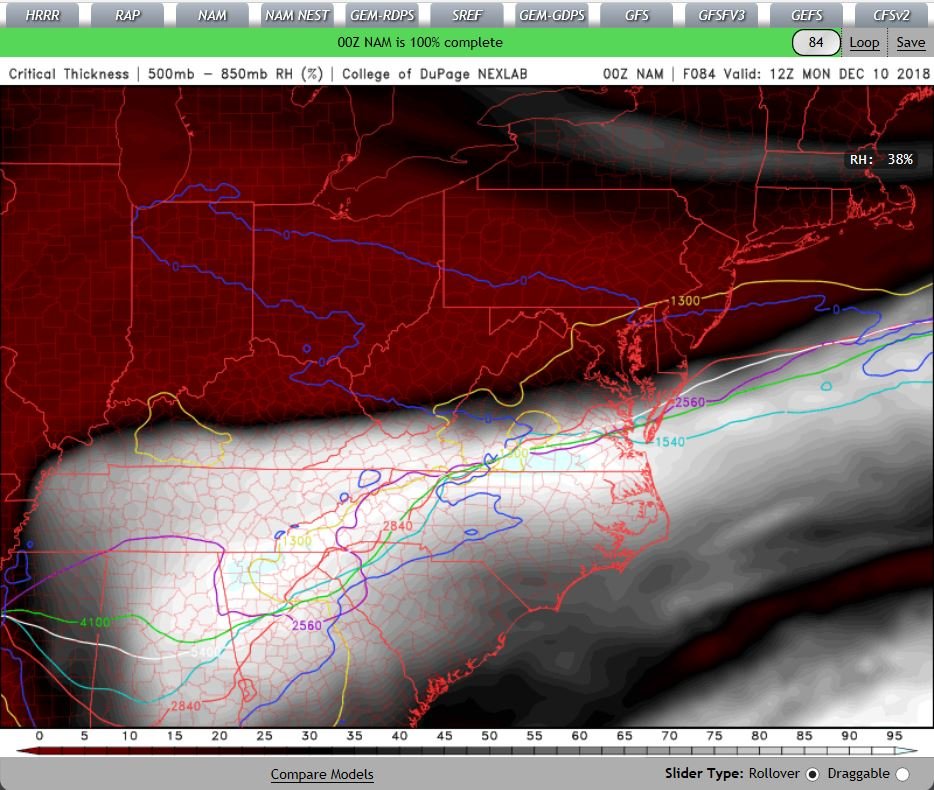Open the NAM model tab
The image size is (934, 790).
[x=212, y=15]
